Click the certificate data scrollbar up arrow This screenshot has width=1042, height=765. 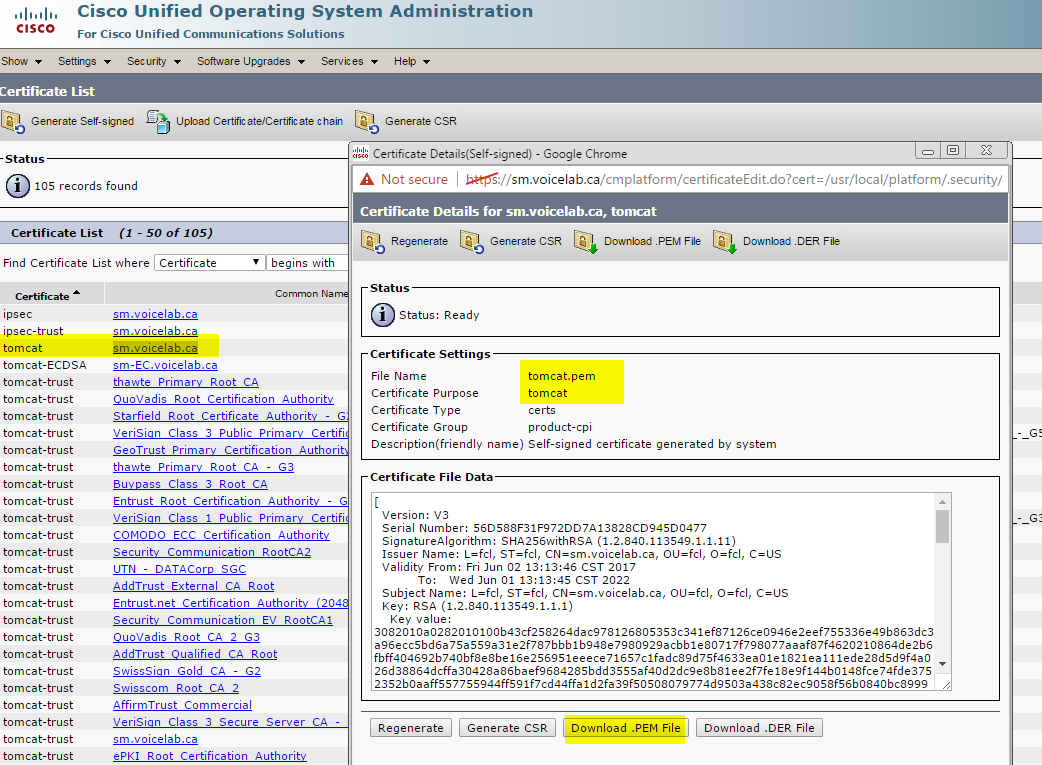(942, 501)
